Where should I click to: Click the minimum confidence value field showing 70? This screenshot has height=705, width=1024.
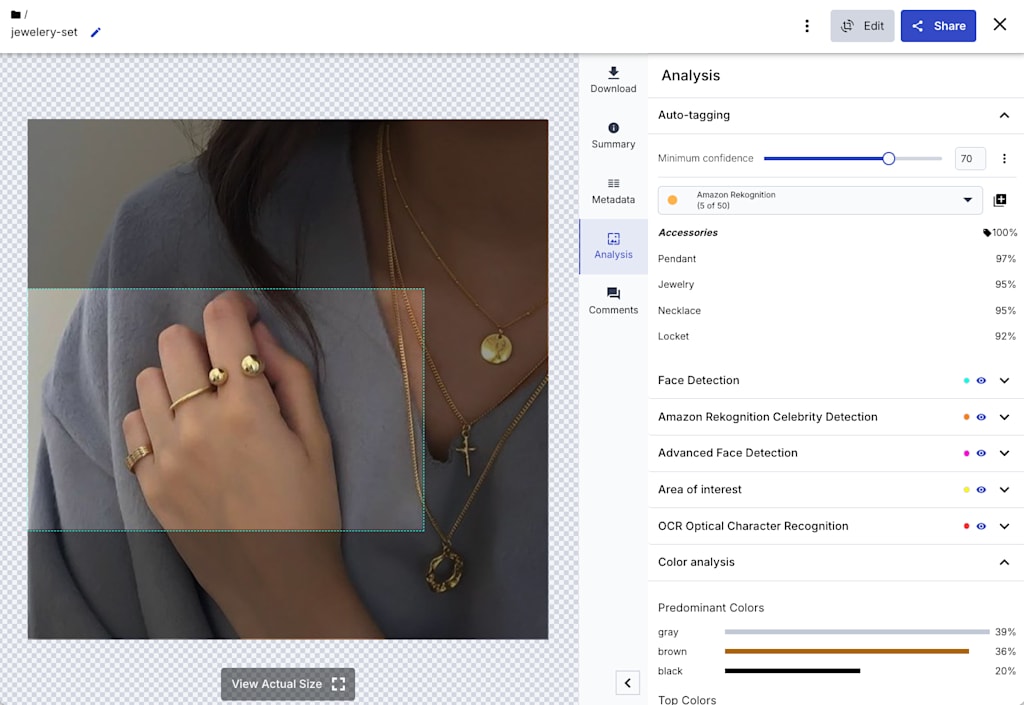pyautogui.click(x=970, y=159)
